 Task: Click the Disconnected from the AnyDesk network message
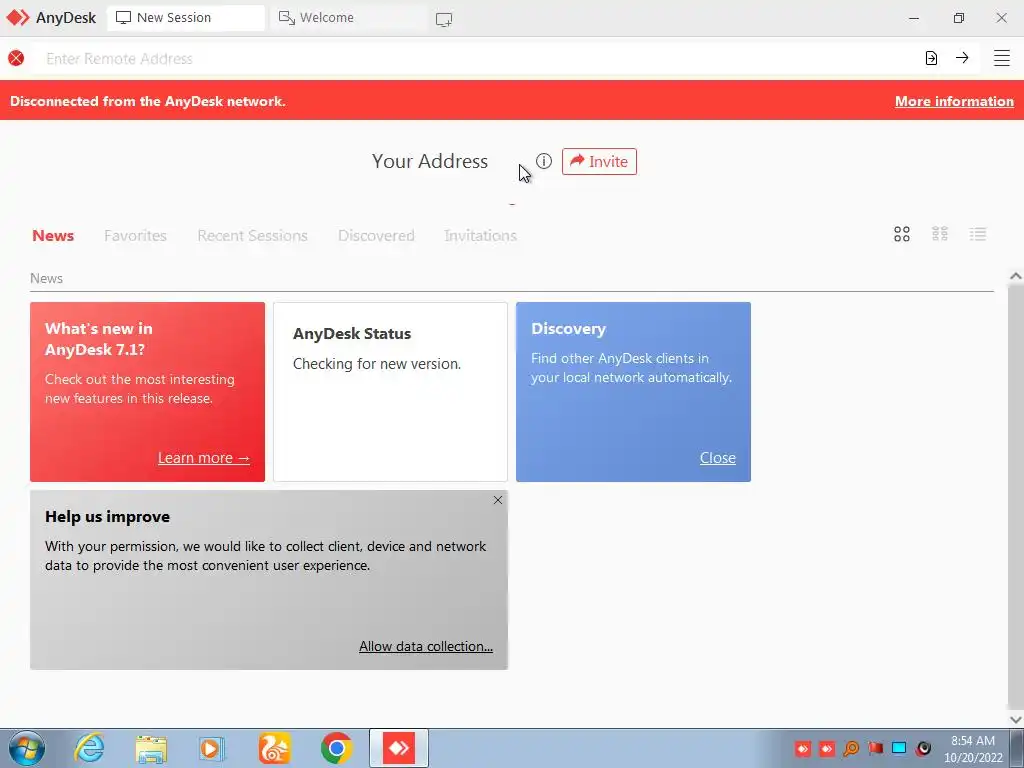point(148,101)
